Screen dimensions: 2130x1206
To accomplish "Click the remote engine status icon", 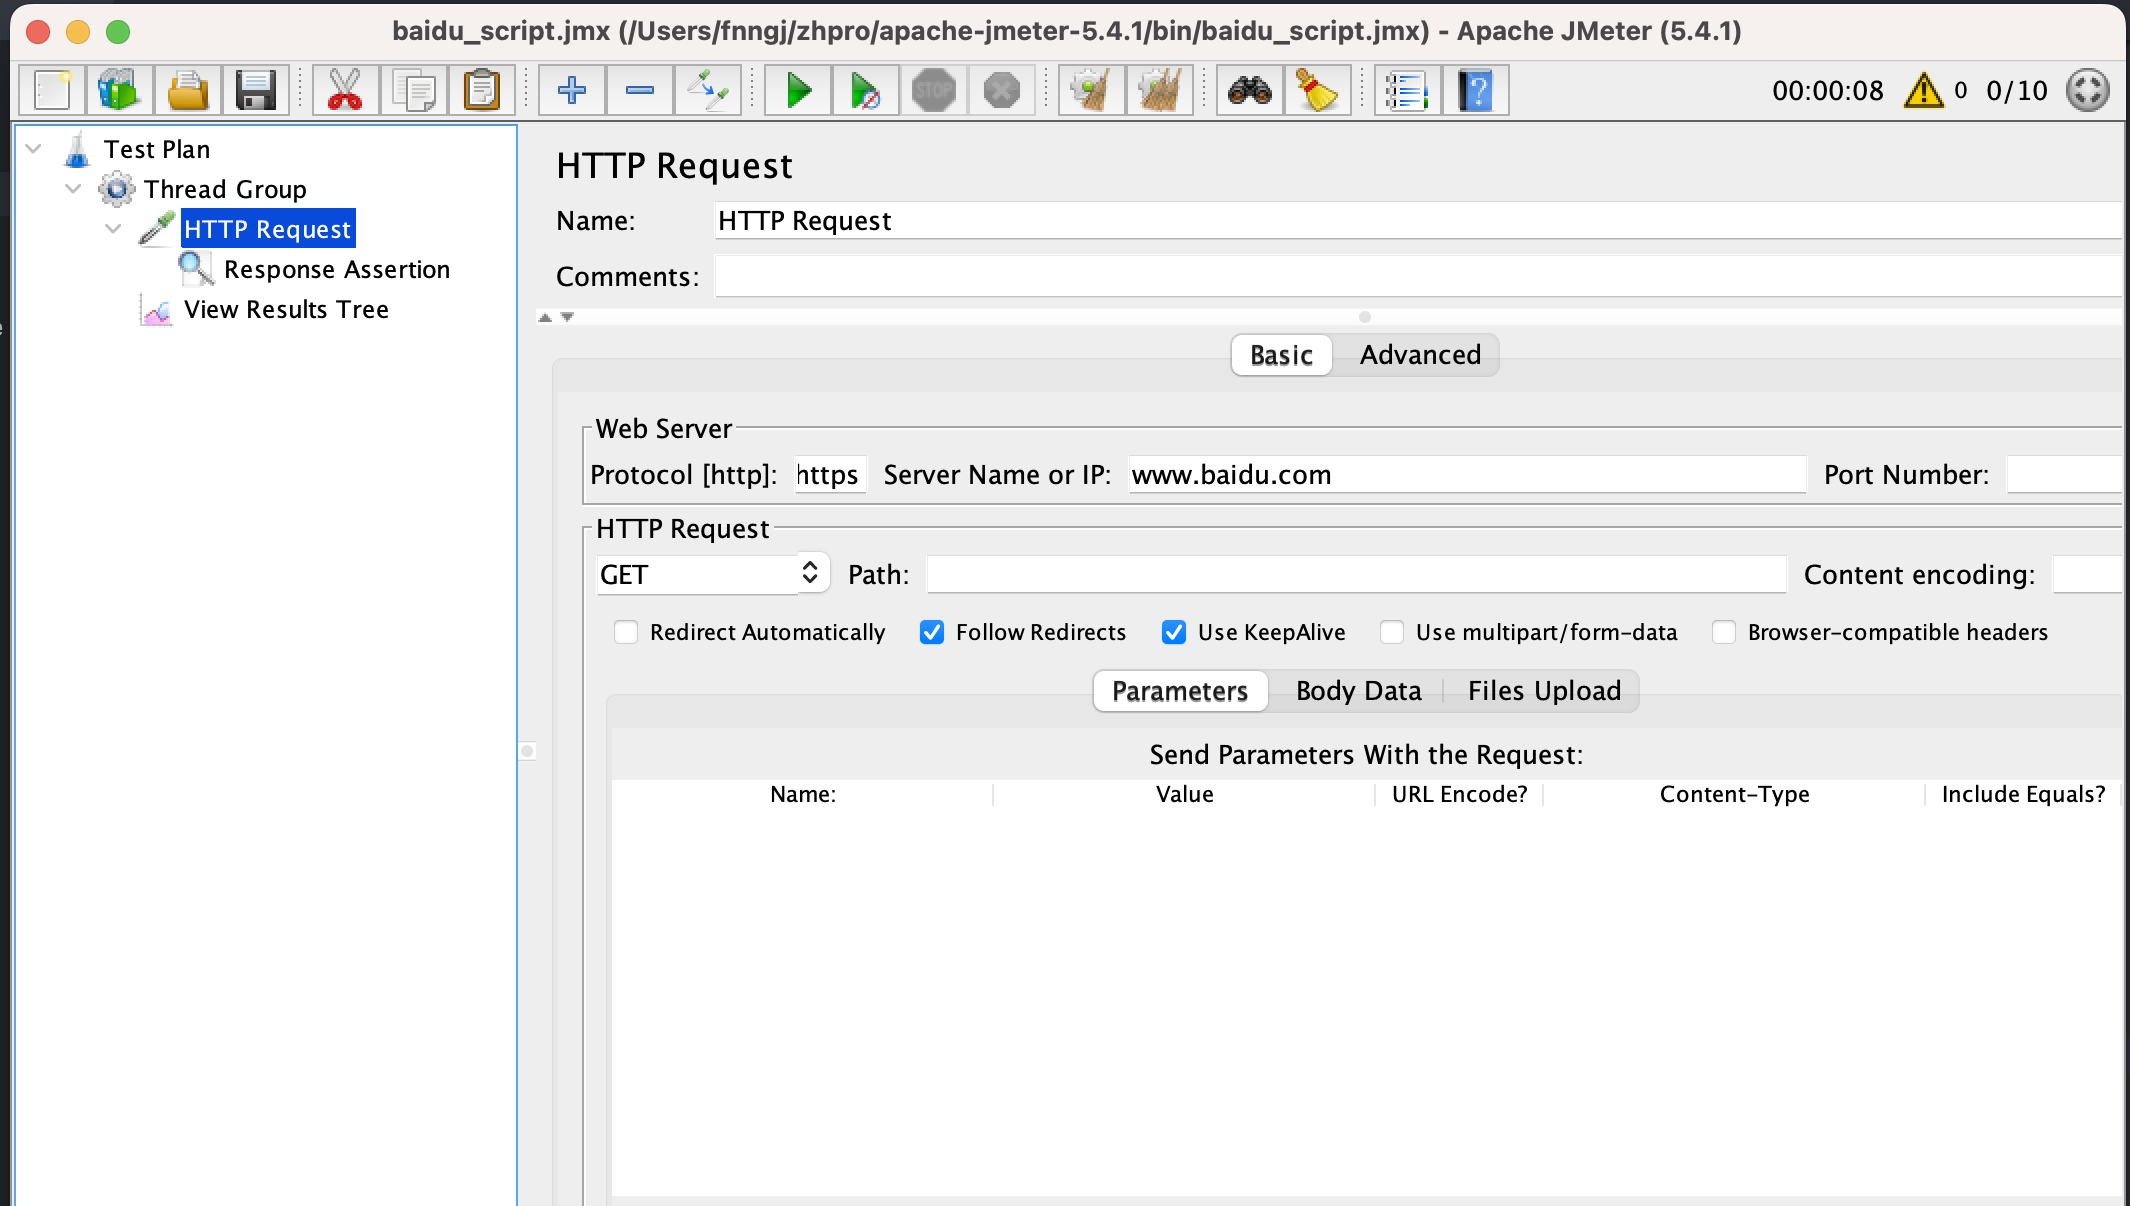I will [2088, 91].
